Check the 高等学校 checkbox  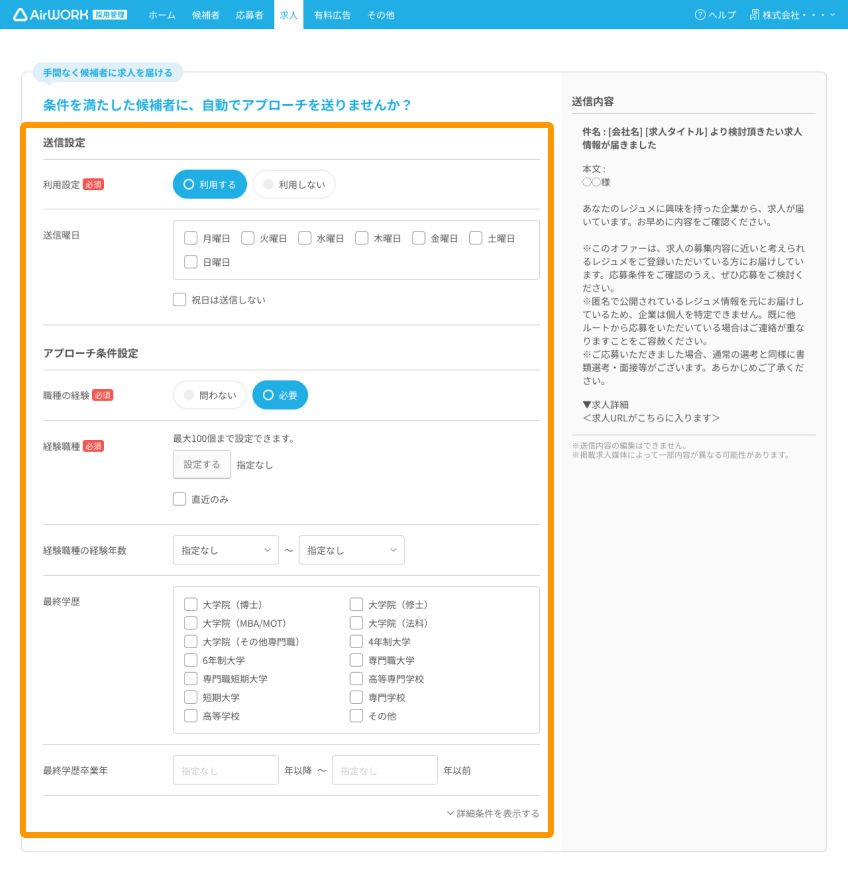(191, 716)
